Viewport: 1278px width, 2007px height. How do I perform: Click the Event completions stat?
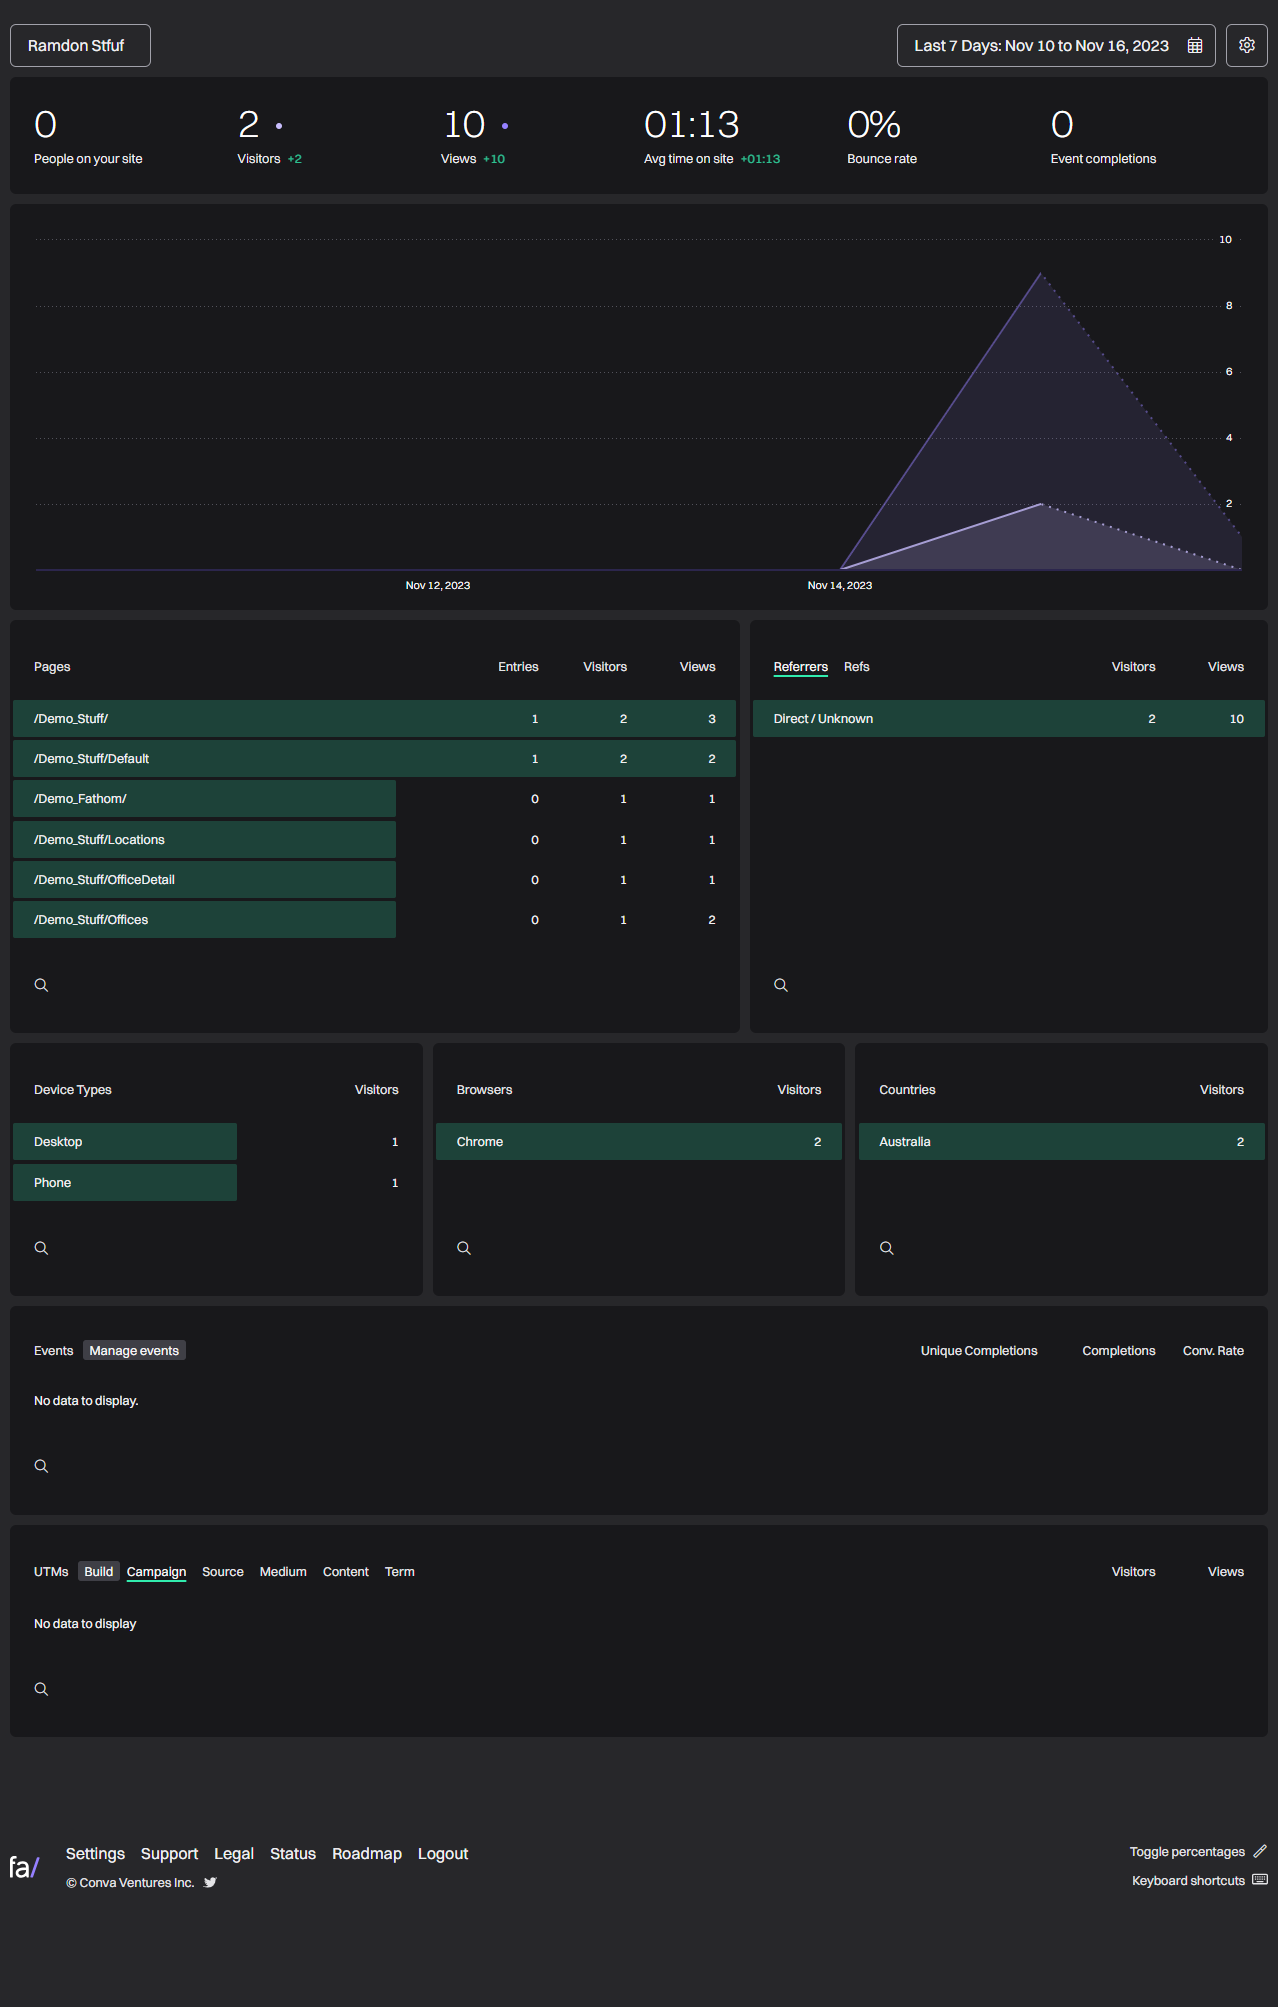pyautogui.click(x=1103, y=137)
